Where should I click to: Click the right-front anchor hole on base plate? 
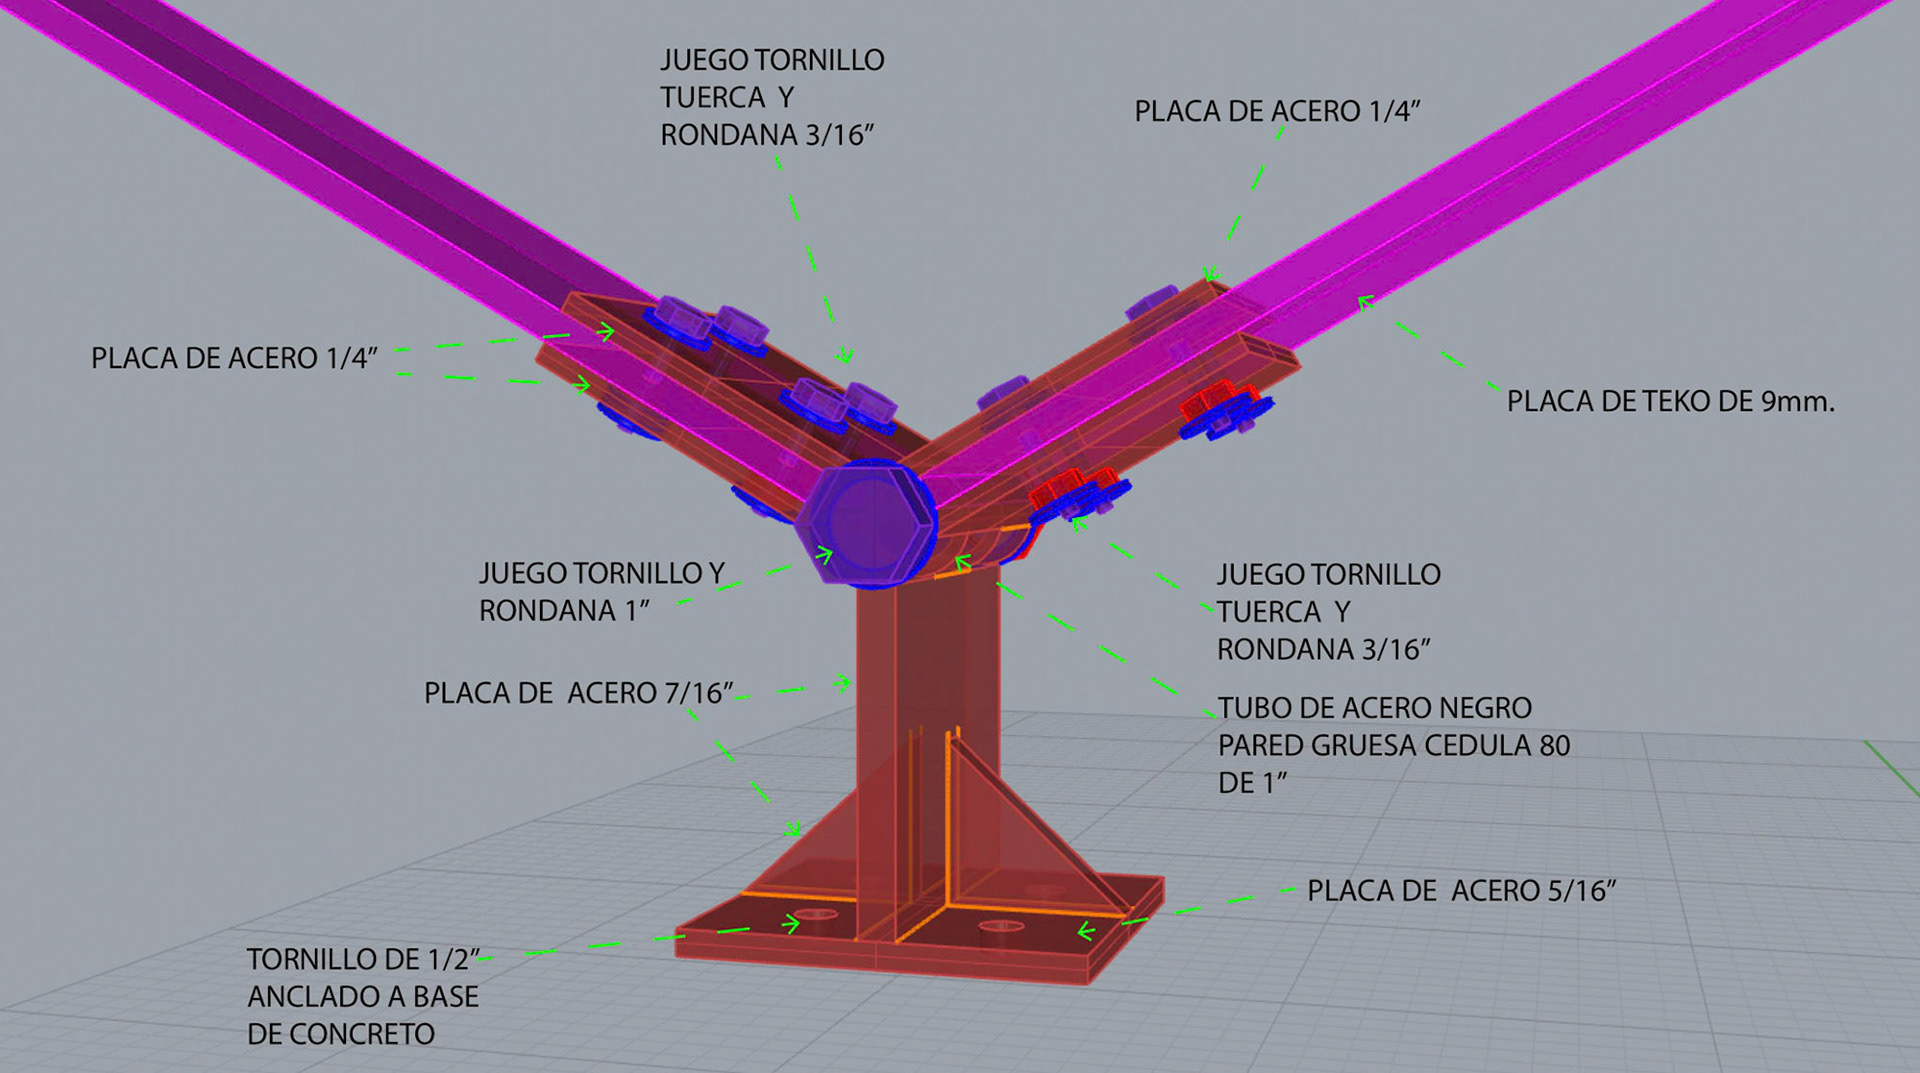(1001, 926)
